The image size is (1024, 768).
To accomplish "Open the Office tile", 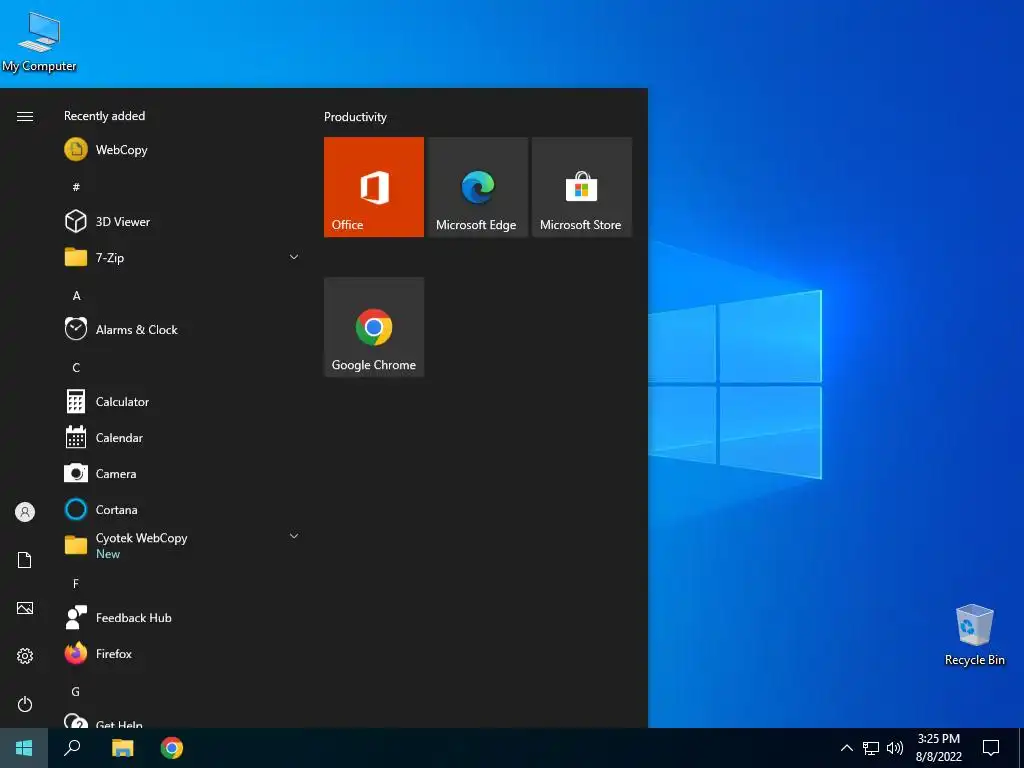I will 374,187.
